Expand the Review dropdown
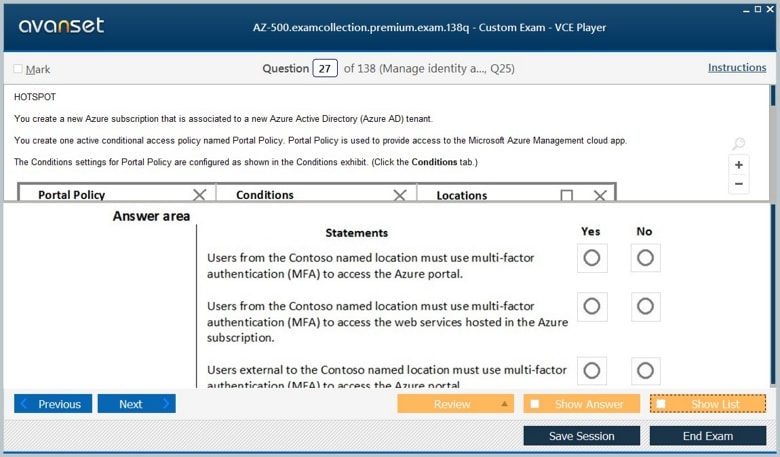This screenshot has width=780, height=457. pos(504,404)
